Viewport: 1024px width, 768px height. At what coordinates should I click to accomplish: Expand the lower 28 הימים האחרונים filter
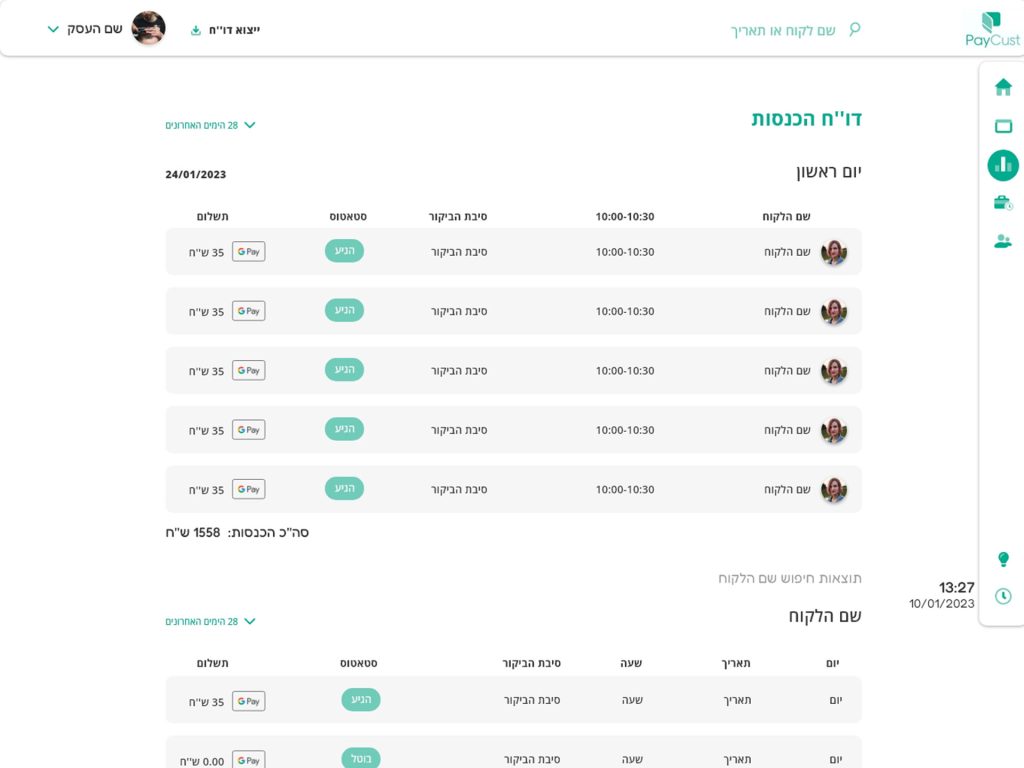point(210,621)
